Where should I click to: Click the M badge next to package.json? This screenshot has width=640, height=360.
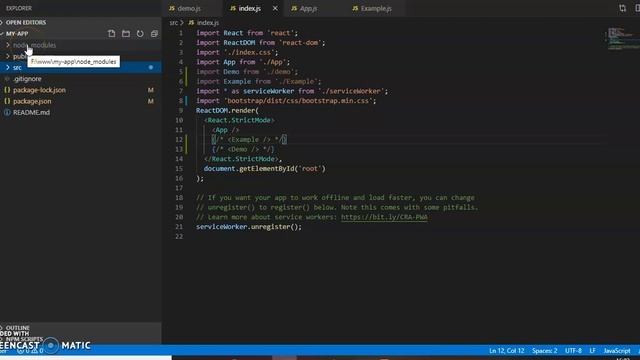tap(151, 101)
